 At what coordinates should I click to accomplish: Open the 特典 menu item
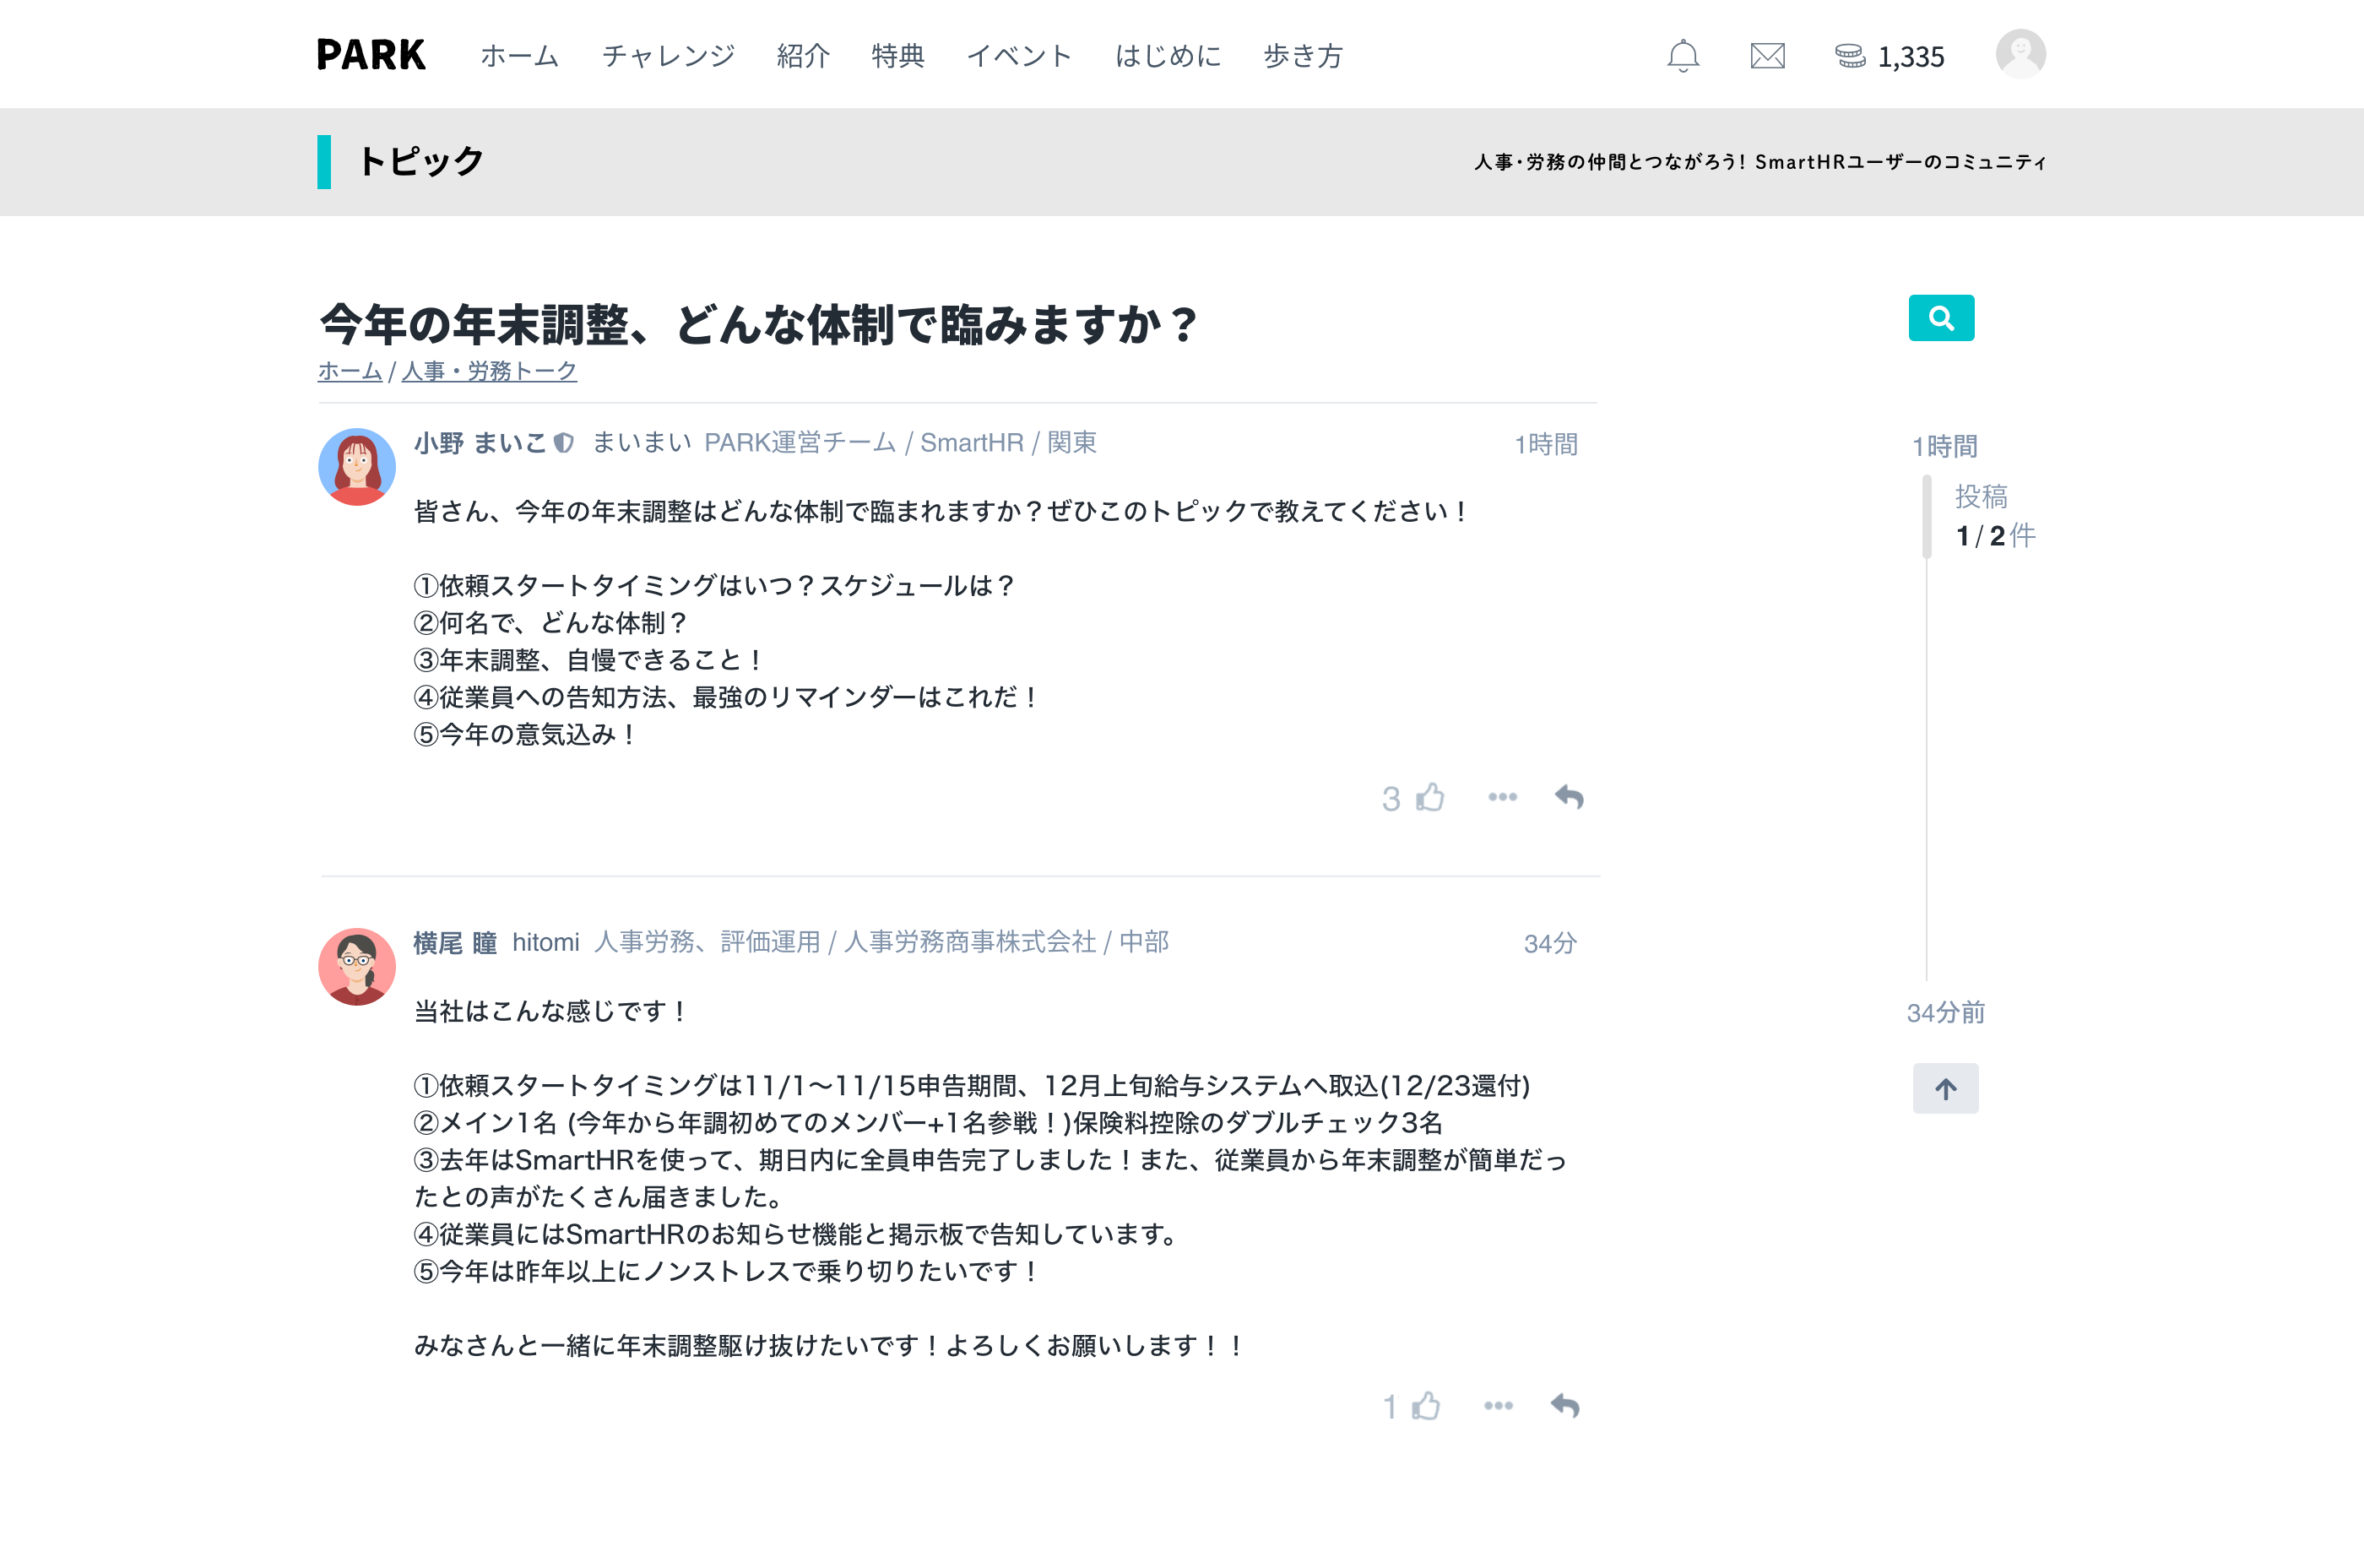click(897, 56)
